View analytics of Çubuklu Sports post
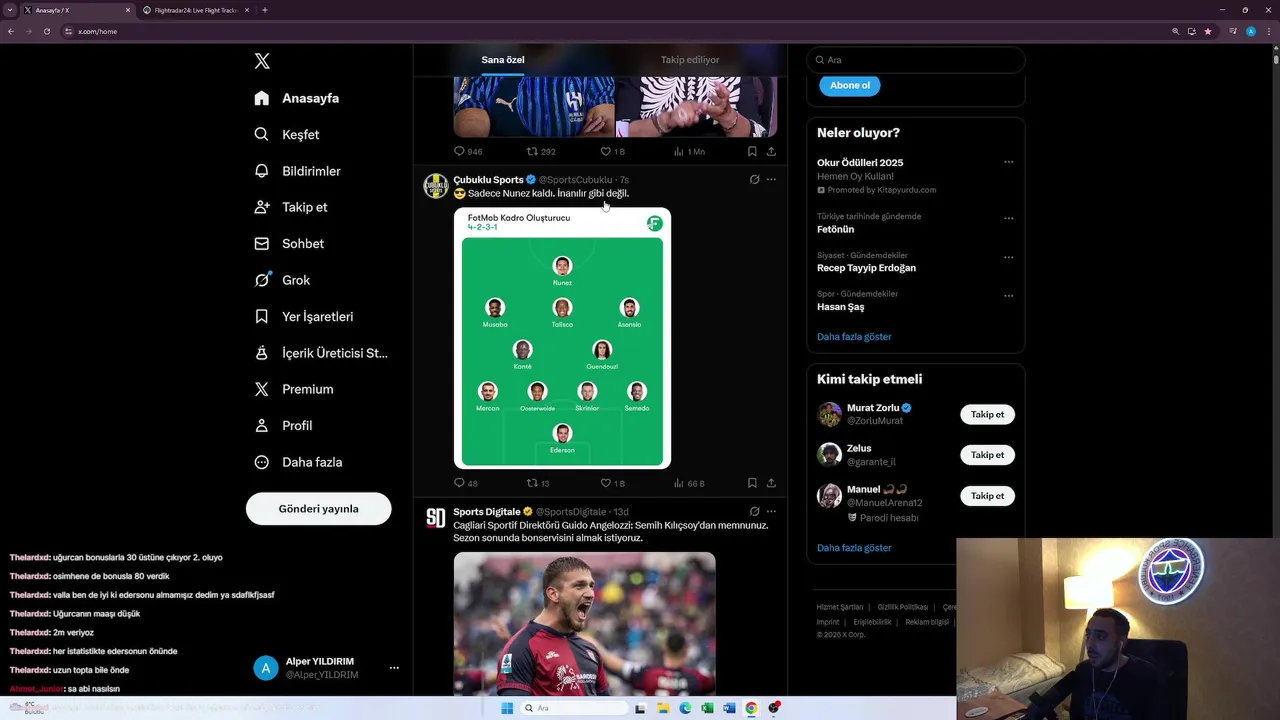Viewport: 1280px width, 720px height. click(x=678, y=483)
